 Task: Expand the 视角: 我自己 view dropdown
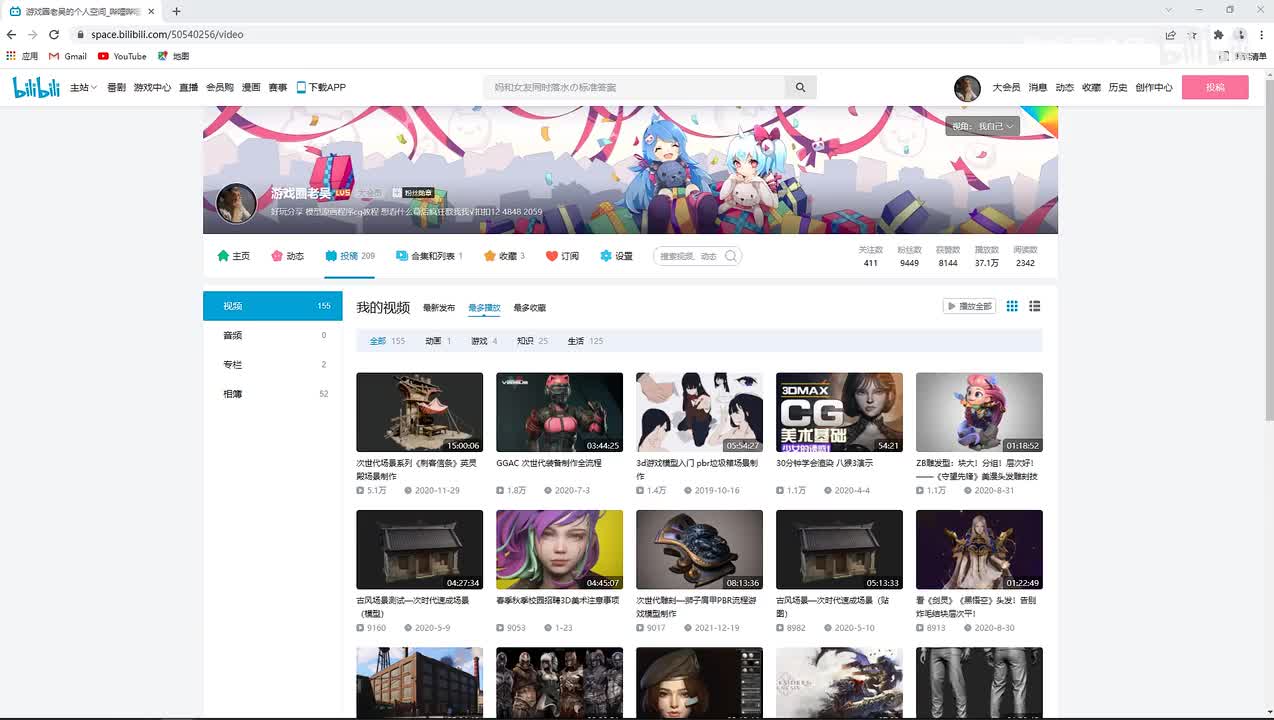click(x=983, y=126)
